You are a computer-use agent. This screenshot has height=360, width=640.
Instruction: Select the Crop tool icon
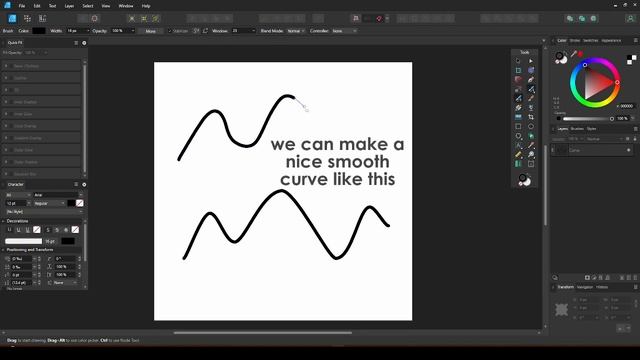[x=531, y=117]
